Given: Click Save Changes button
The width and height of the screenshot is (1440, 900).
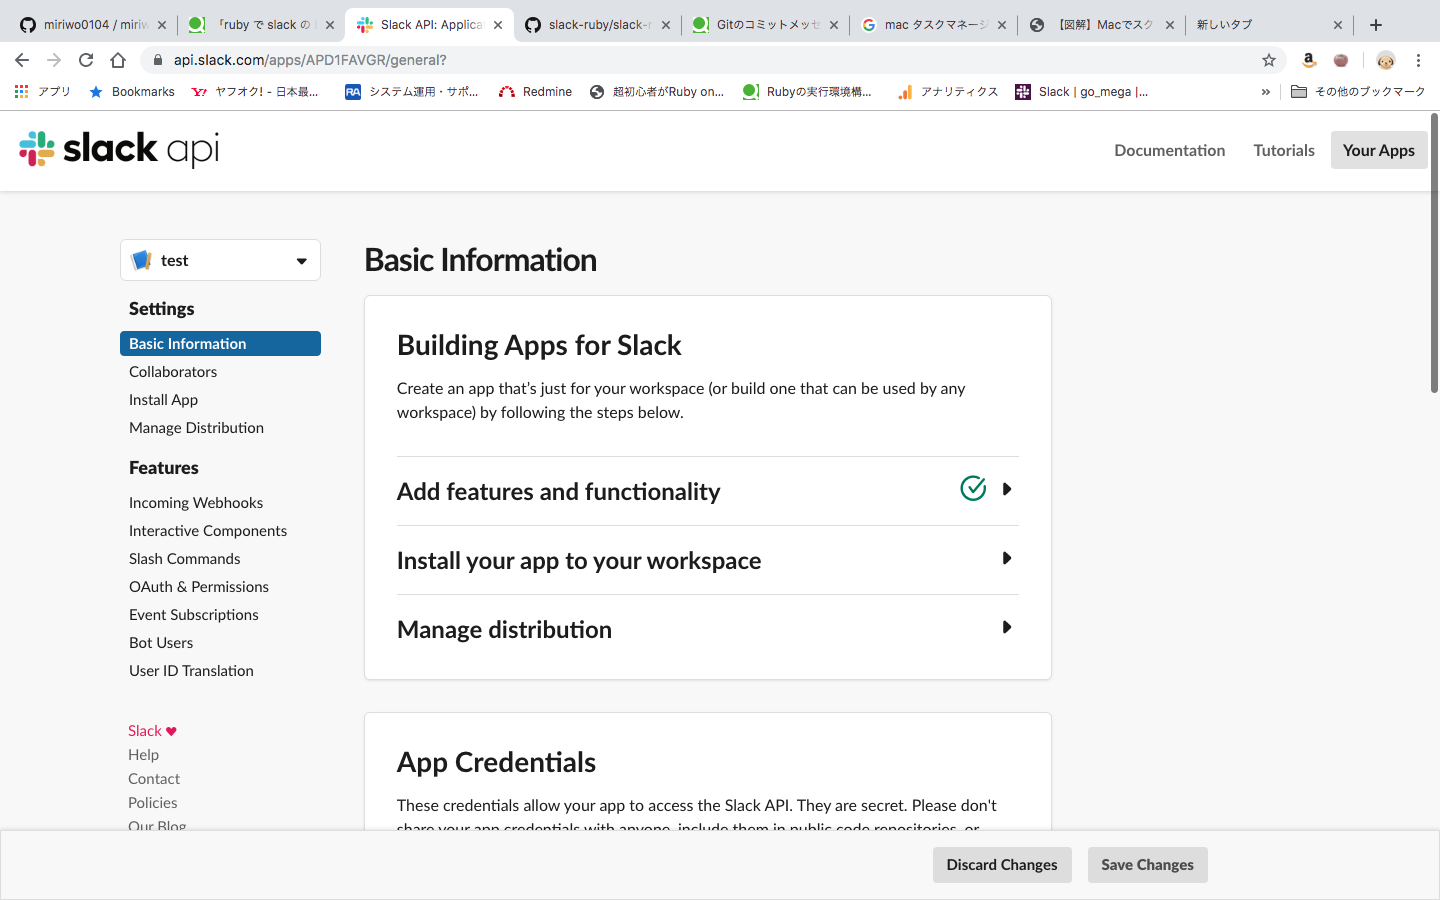Looking at the screenshot, I should click(x=1147, y=865).
